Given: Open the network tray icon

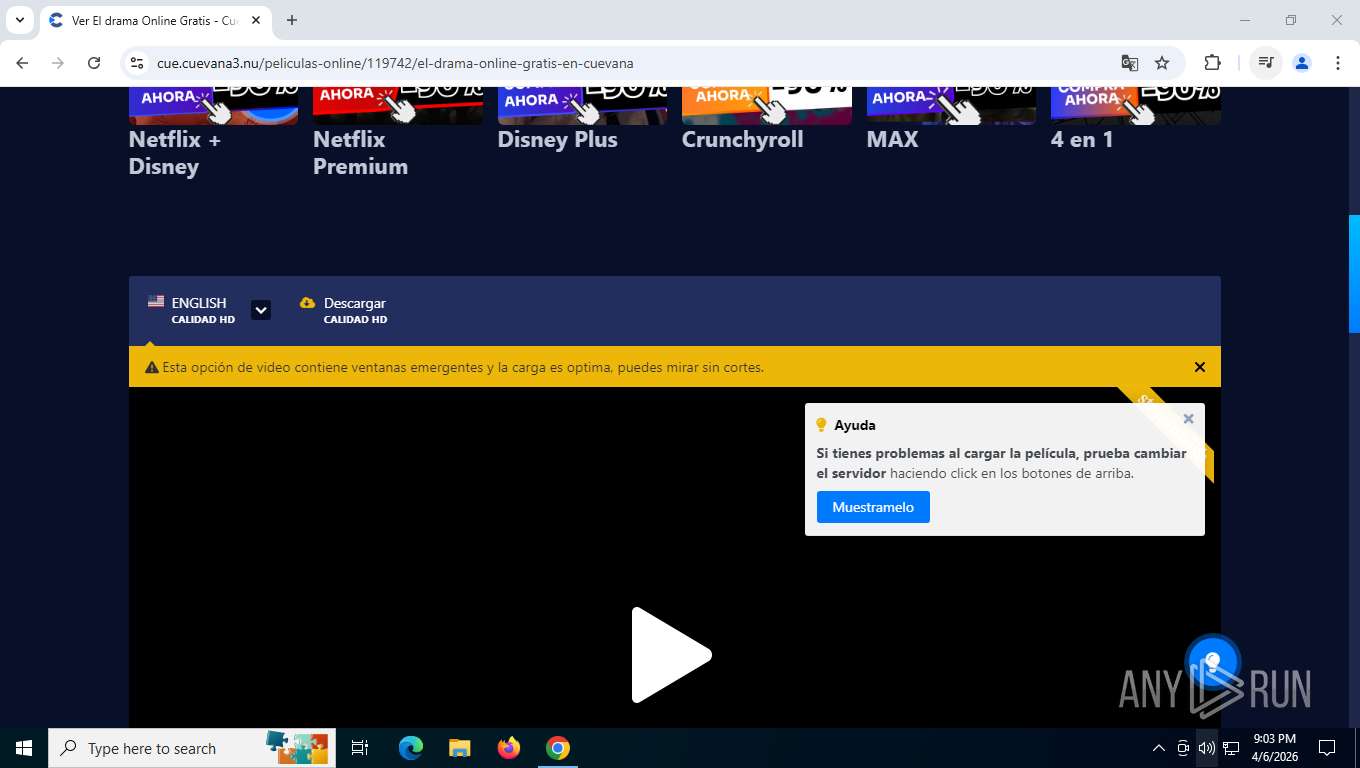Looking at the screenshot, I should 1231,748.
